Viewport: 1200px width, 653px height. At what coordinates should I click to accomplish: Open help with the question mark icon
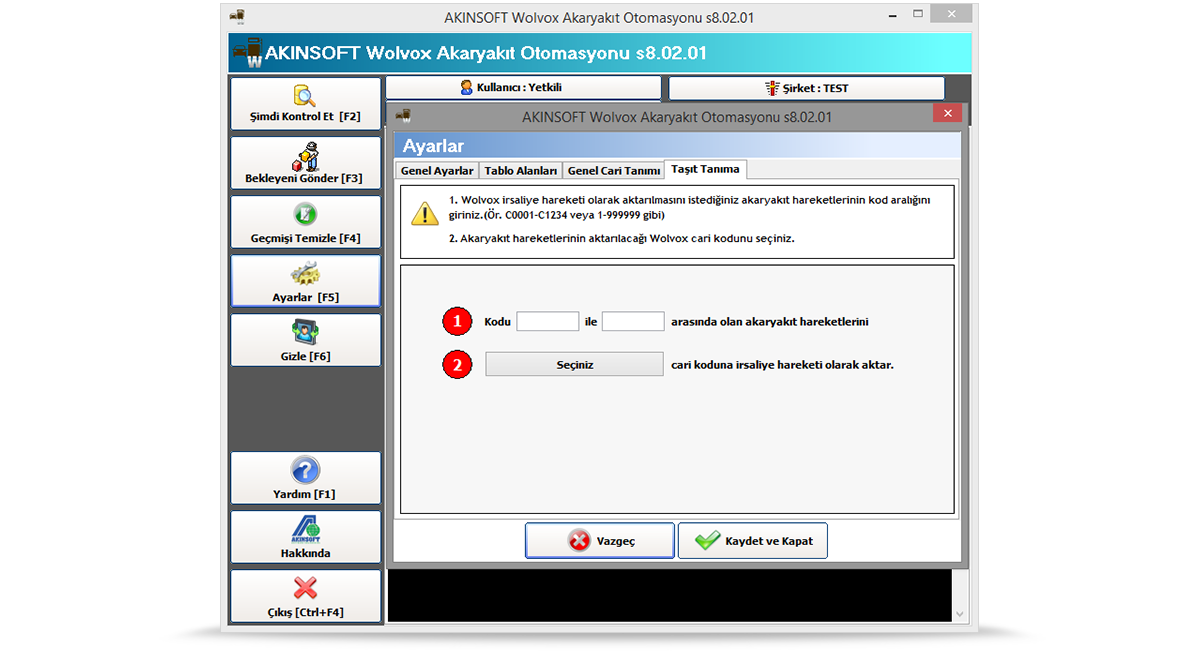click(x=304, y=470)
